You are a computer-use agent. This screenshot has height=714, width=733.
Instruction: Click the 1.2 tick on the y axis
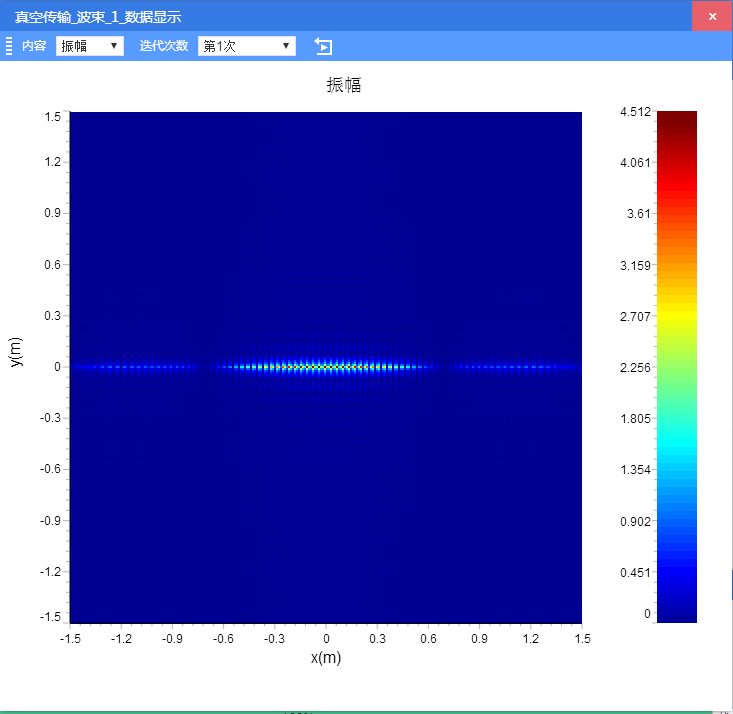52,162
